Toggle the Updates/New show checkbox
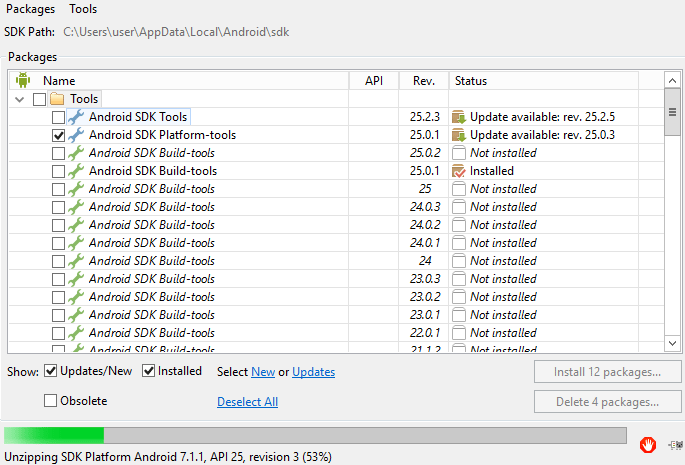 51,371
